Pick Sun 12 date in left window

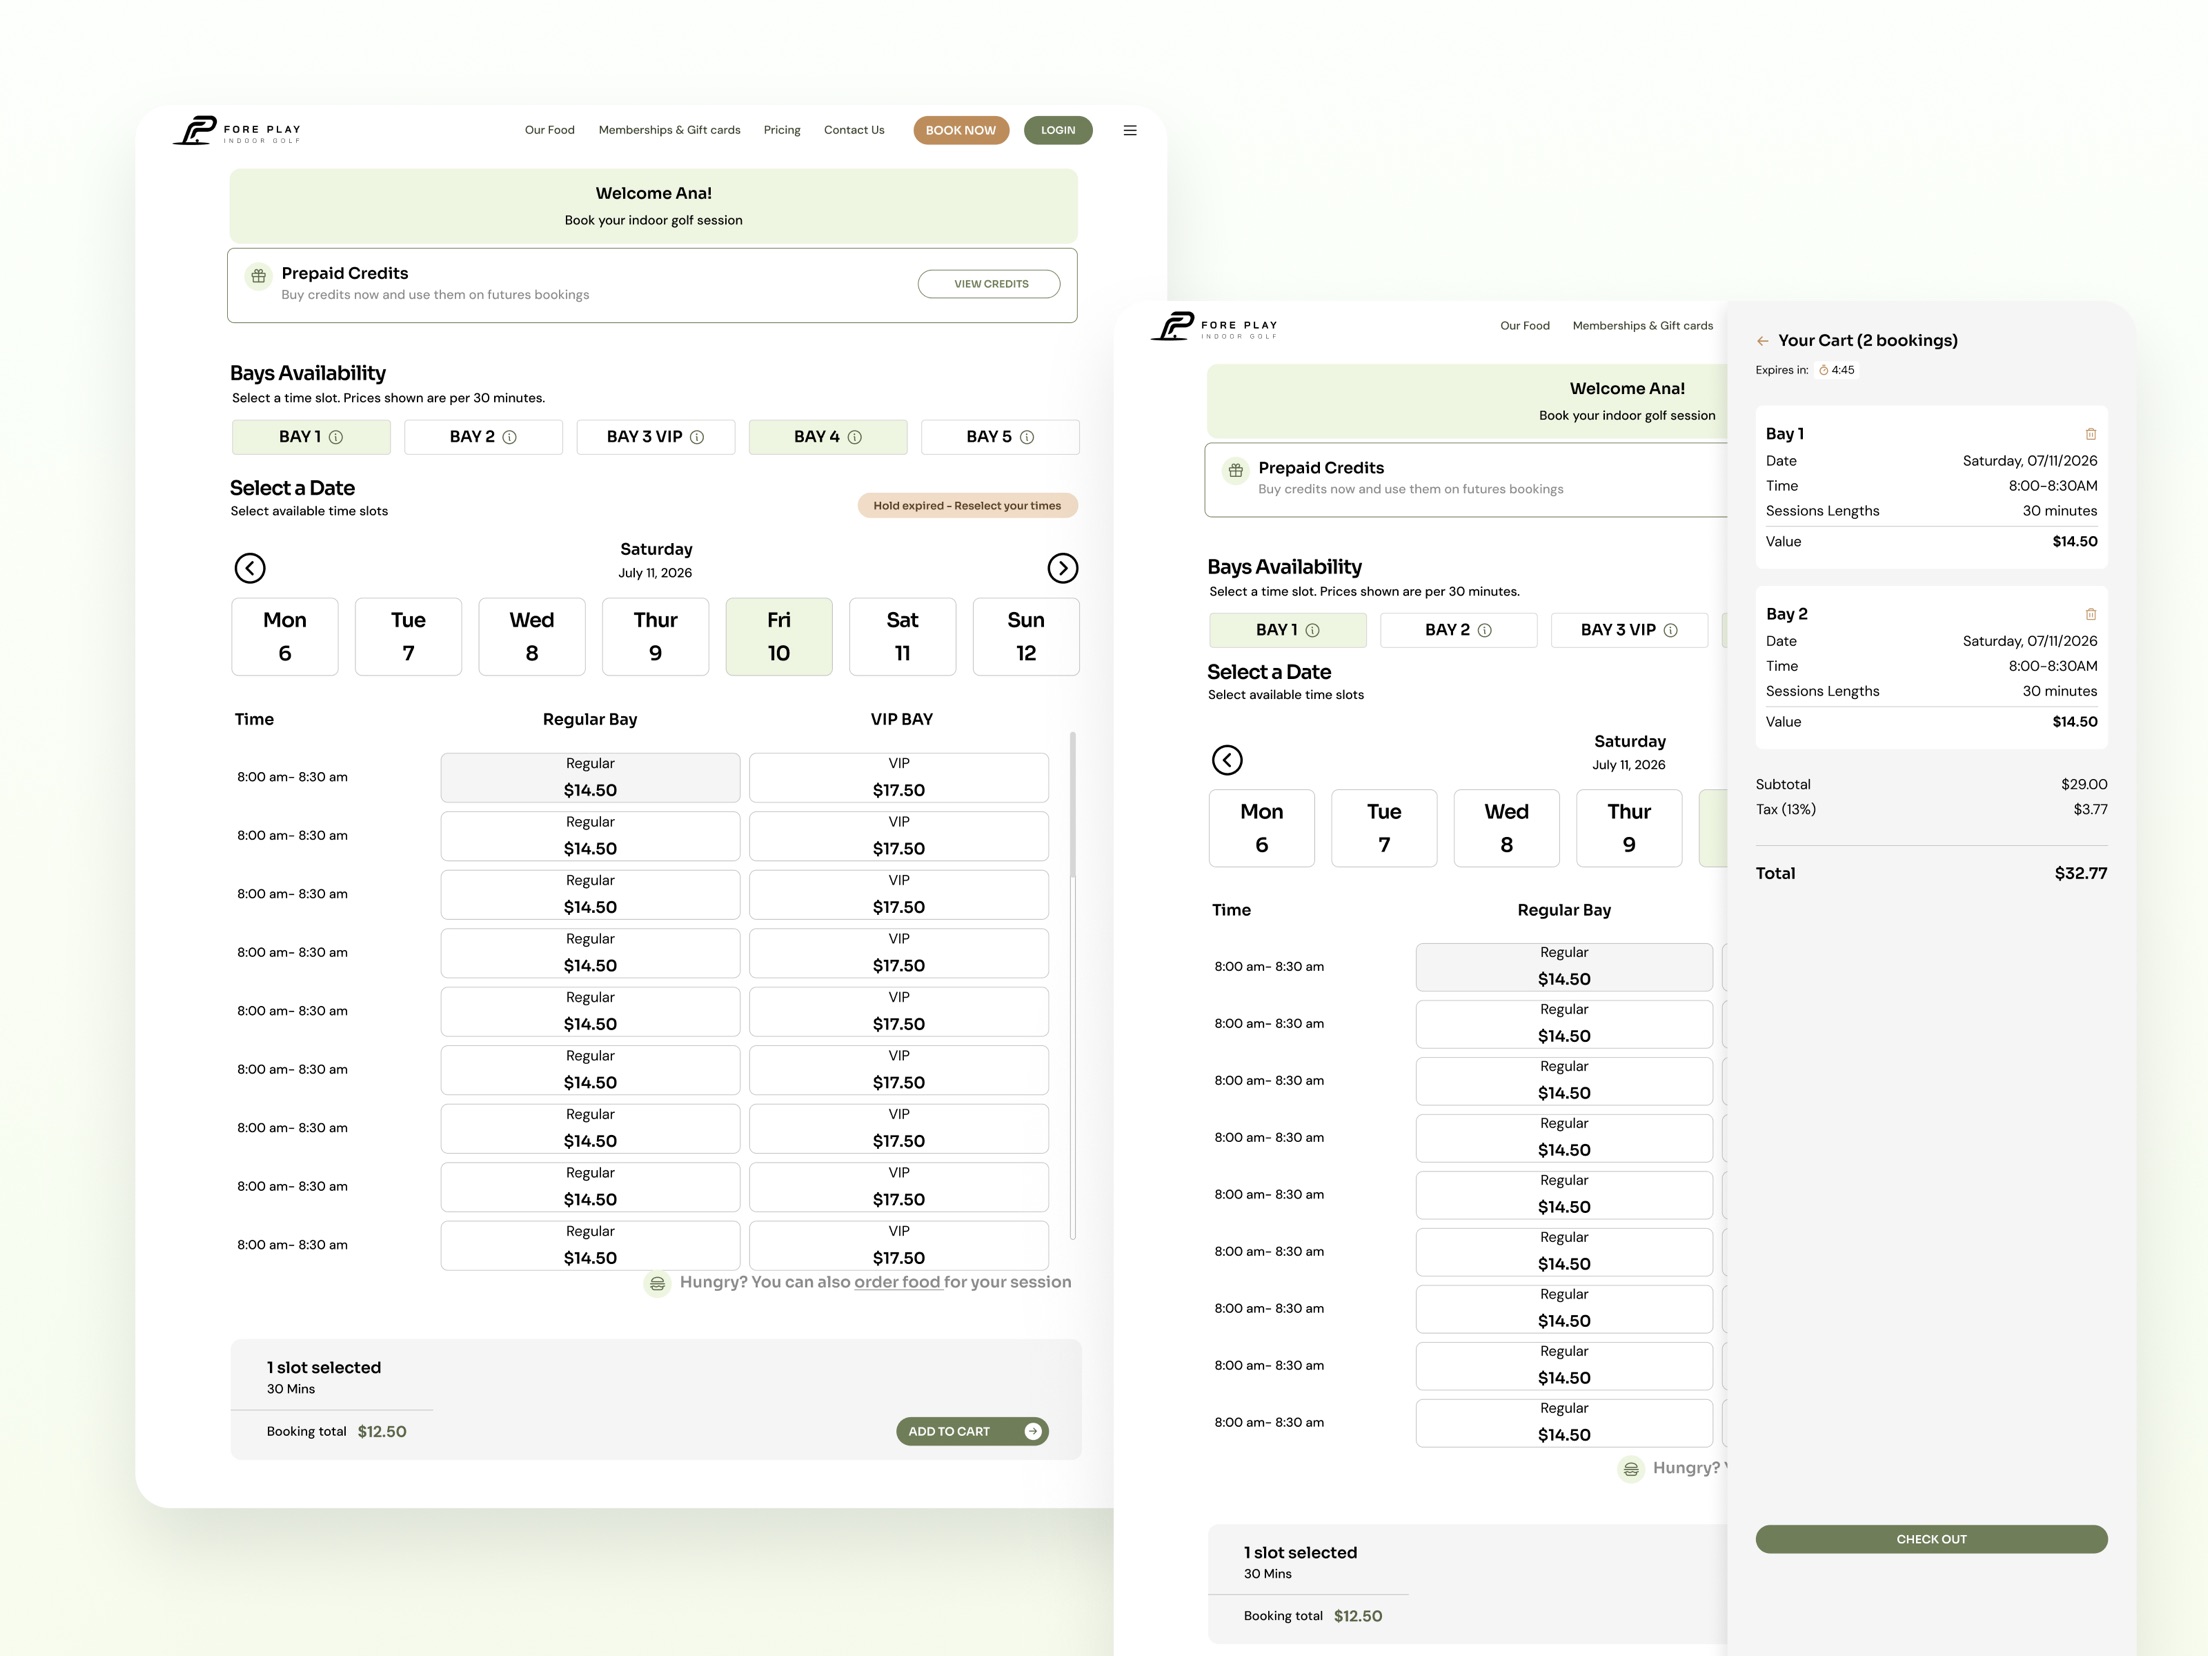click(1026, 637)
